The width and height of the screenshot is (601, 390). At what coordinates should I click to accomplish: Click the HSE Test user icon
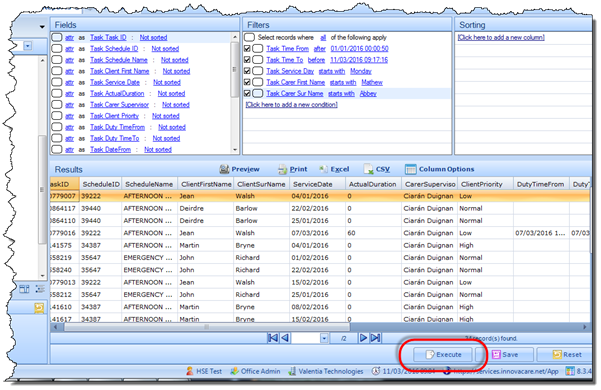point(190,371)
